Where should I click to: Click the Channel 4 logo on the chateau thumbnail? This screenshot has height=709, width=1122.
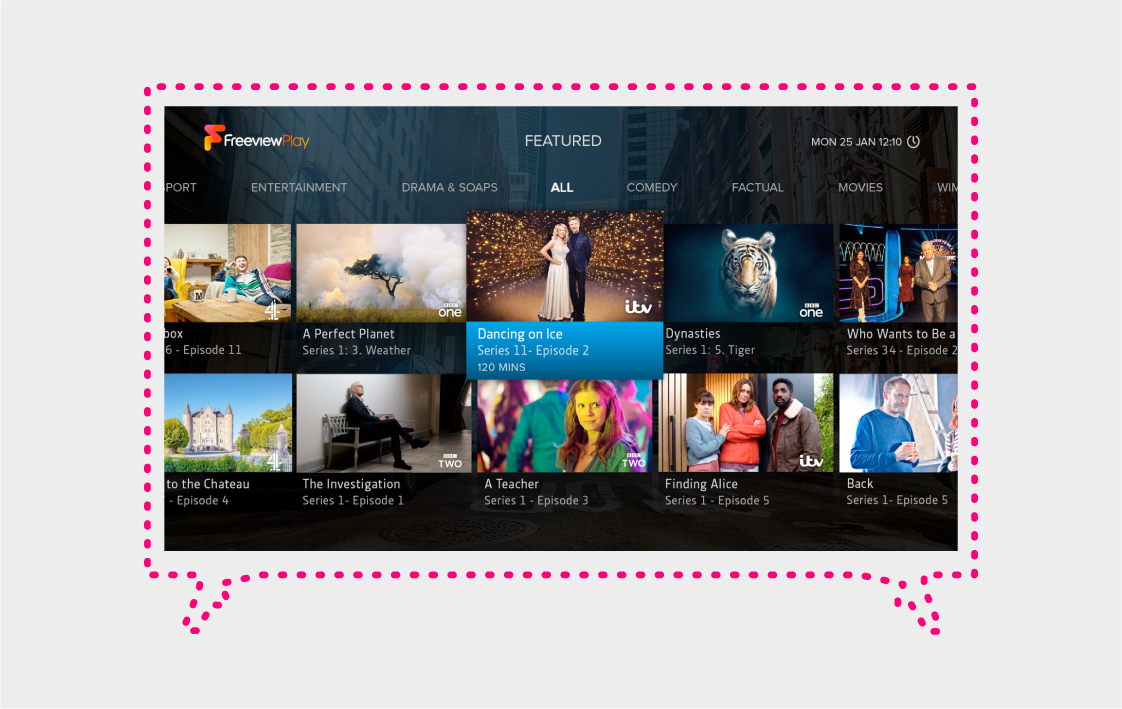274,461
